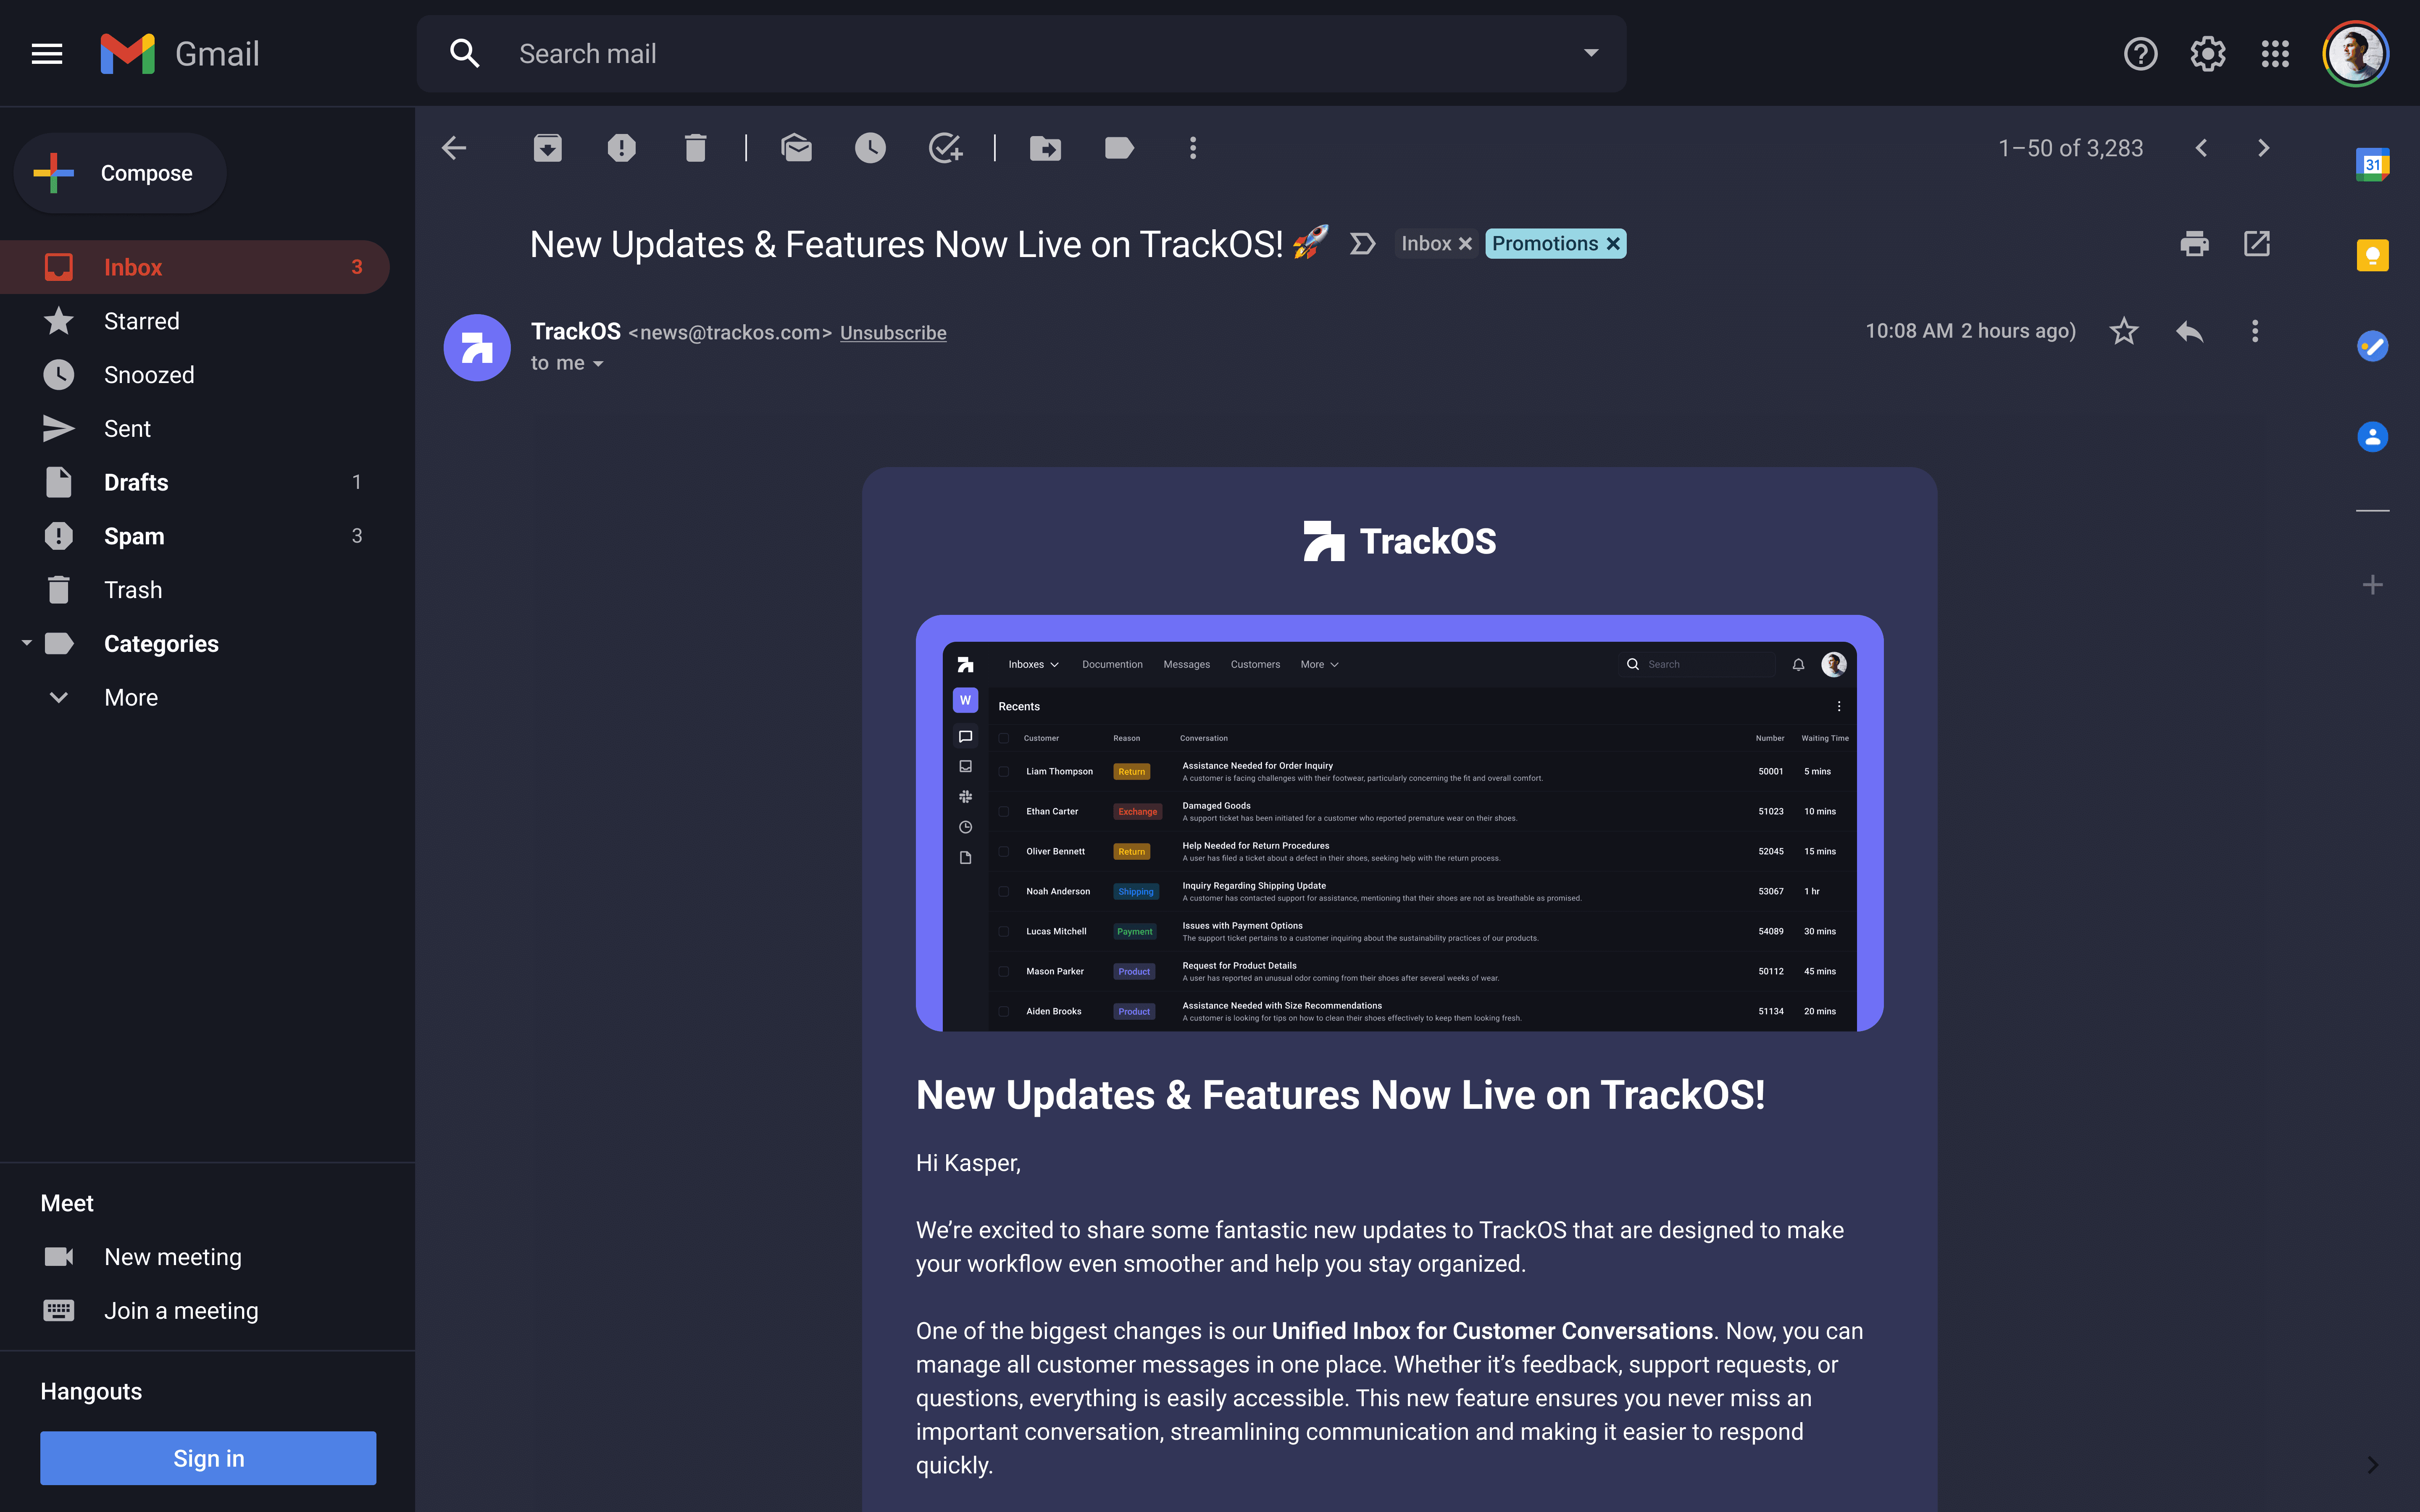Collapse the Categories section arrow
Image resolution: width=2420 pixels, height=1512 pixels.
click(27, 643)
